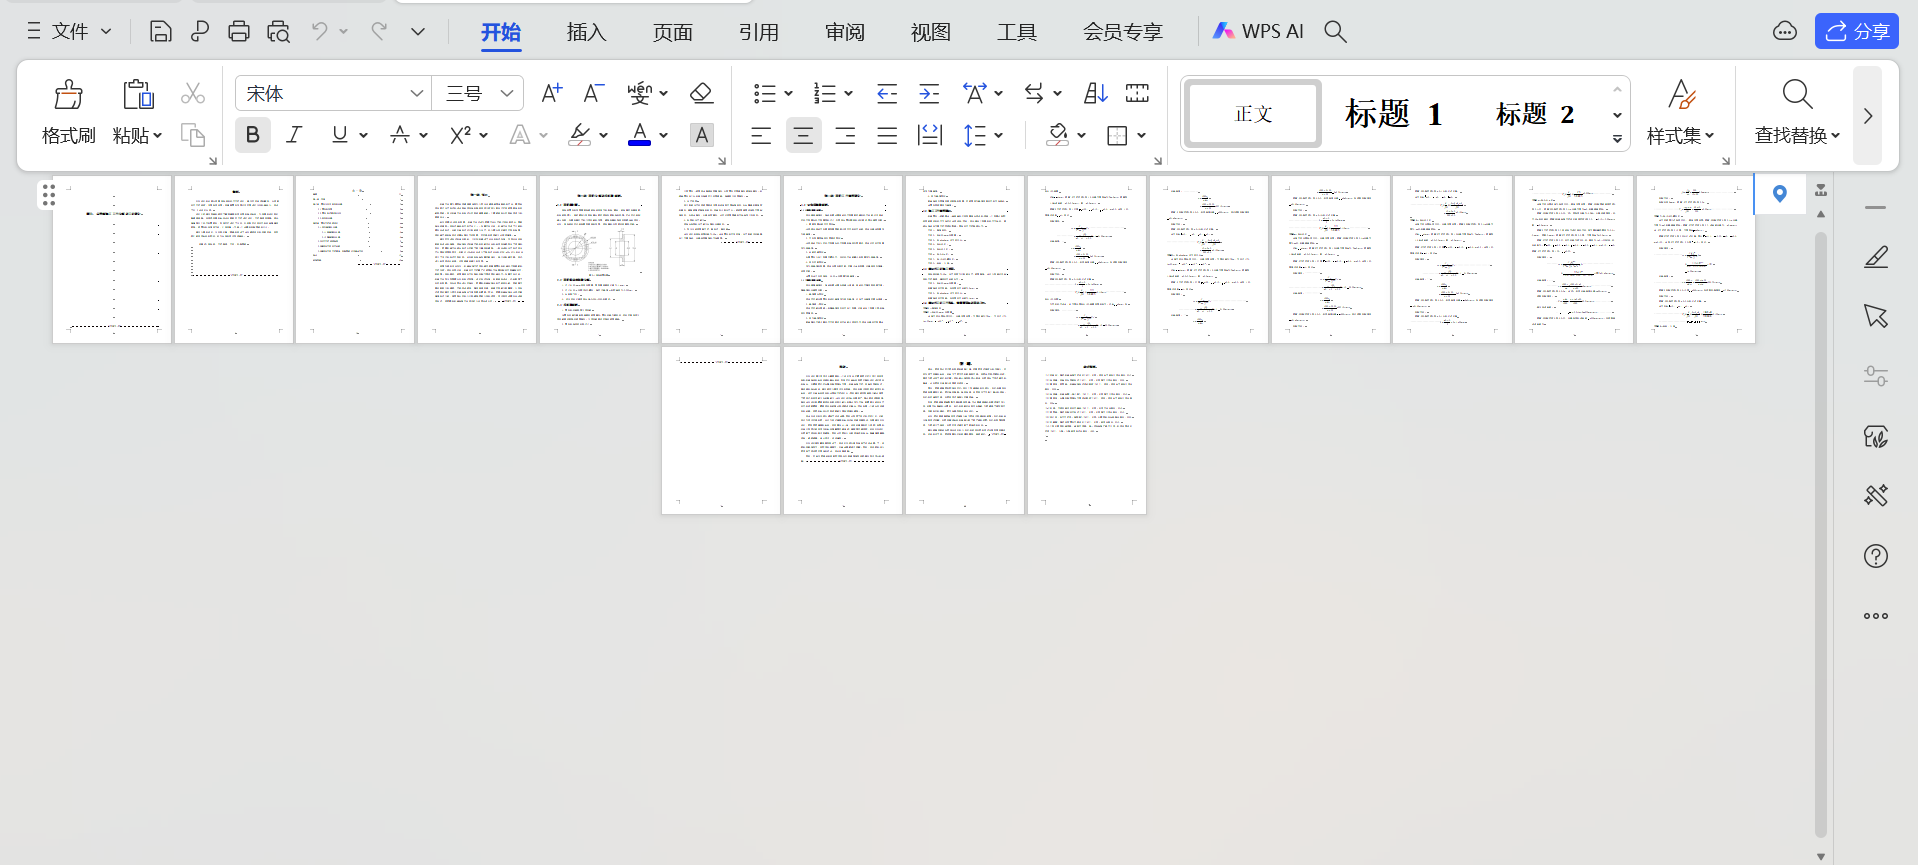Decrease paragraph indent
Image resolution: width=1918 pixels, height=865 pixels.
click(887, 94)
